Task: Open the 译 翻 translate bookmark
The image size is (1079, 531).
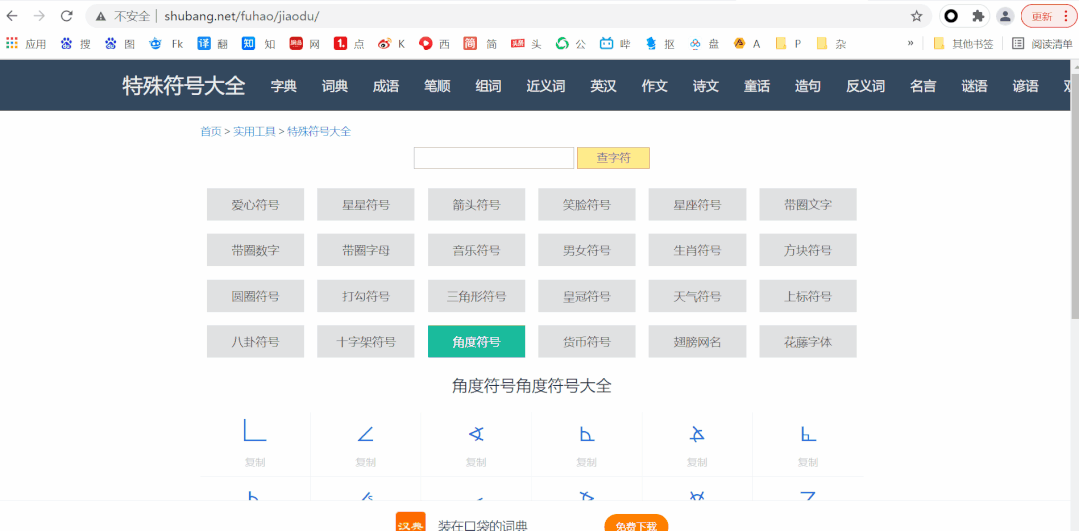Action: click(212, 44)
